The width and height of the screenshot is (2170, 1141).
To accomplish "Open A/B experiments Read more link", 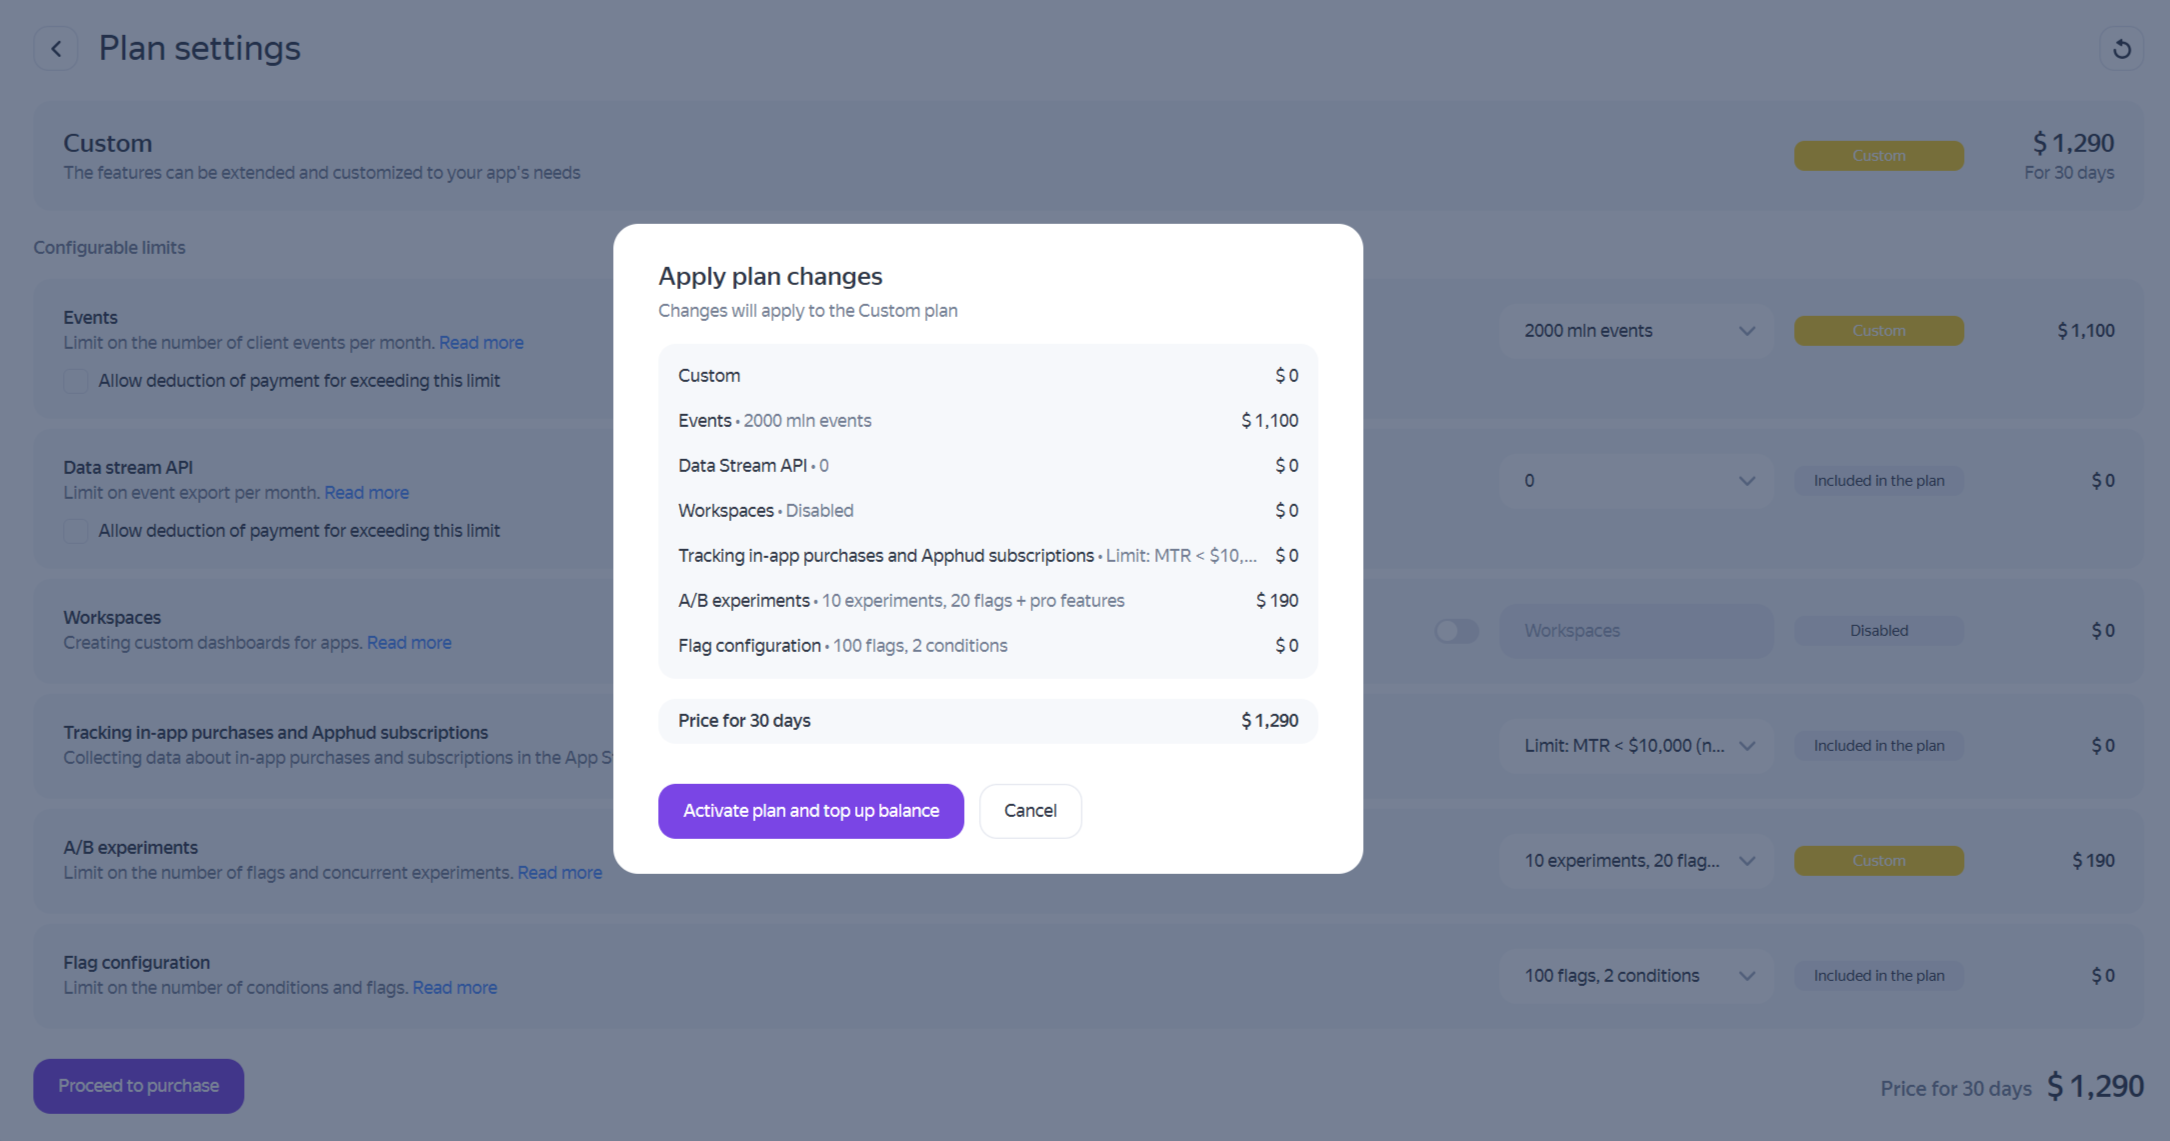I will pyautogui.click(x=559, y=873).
